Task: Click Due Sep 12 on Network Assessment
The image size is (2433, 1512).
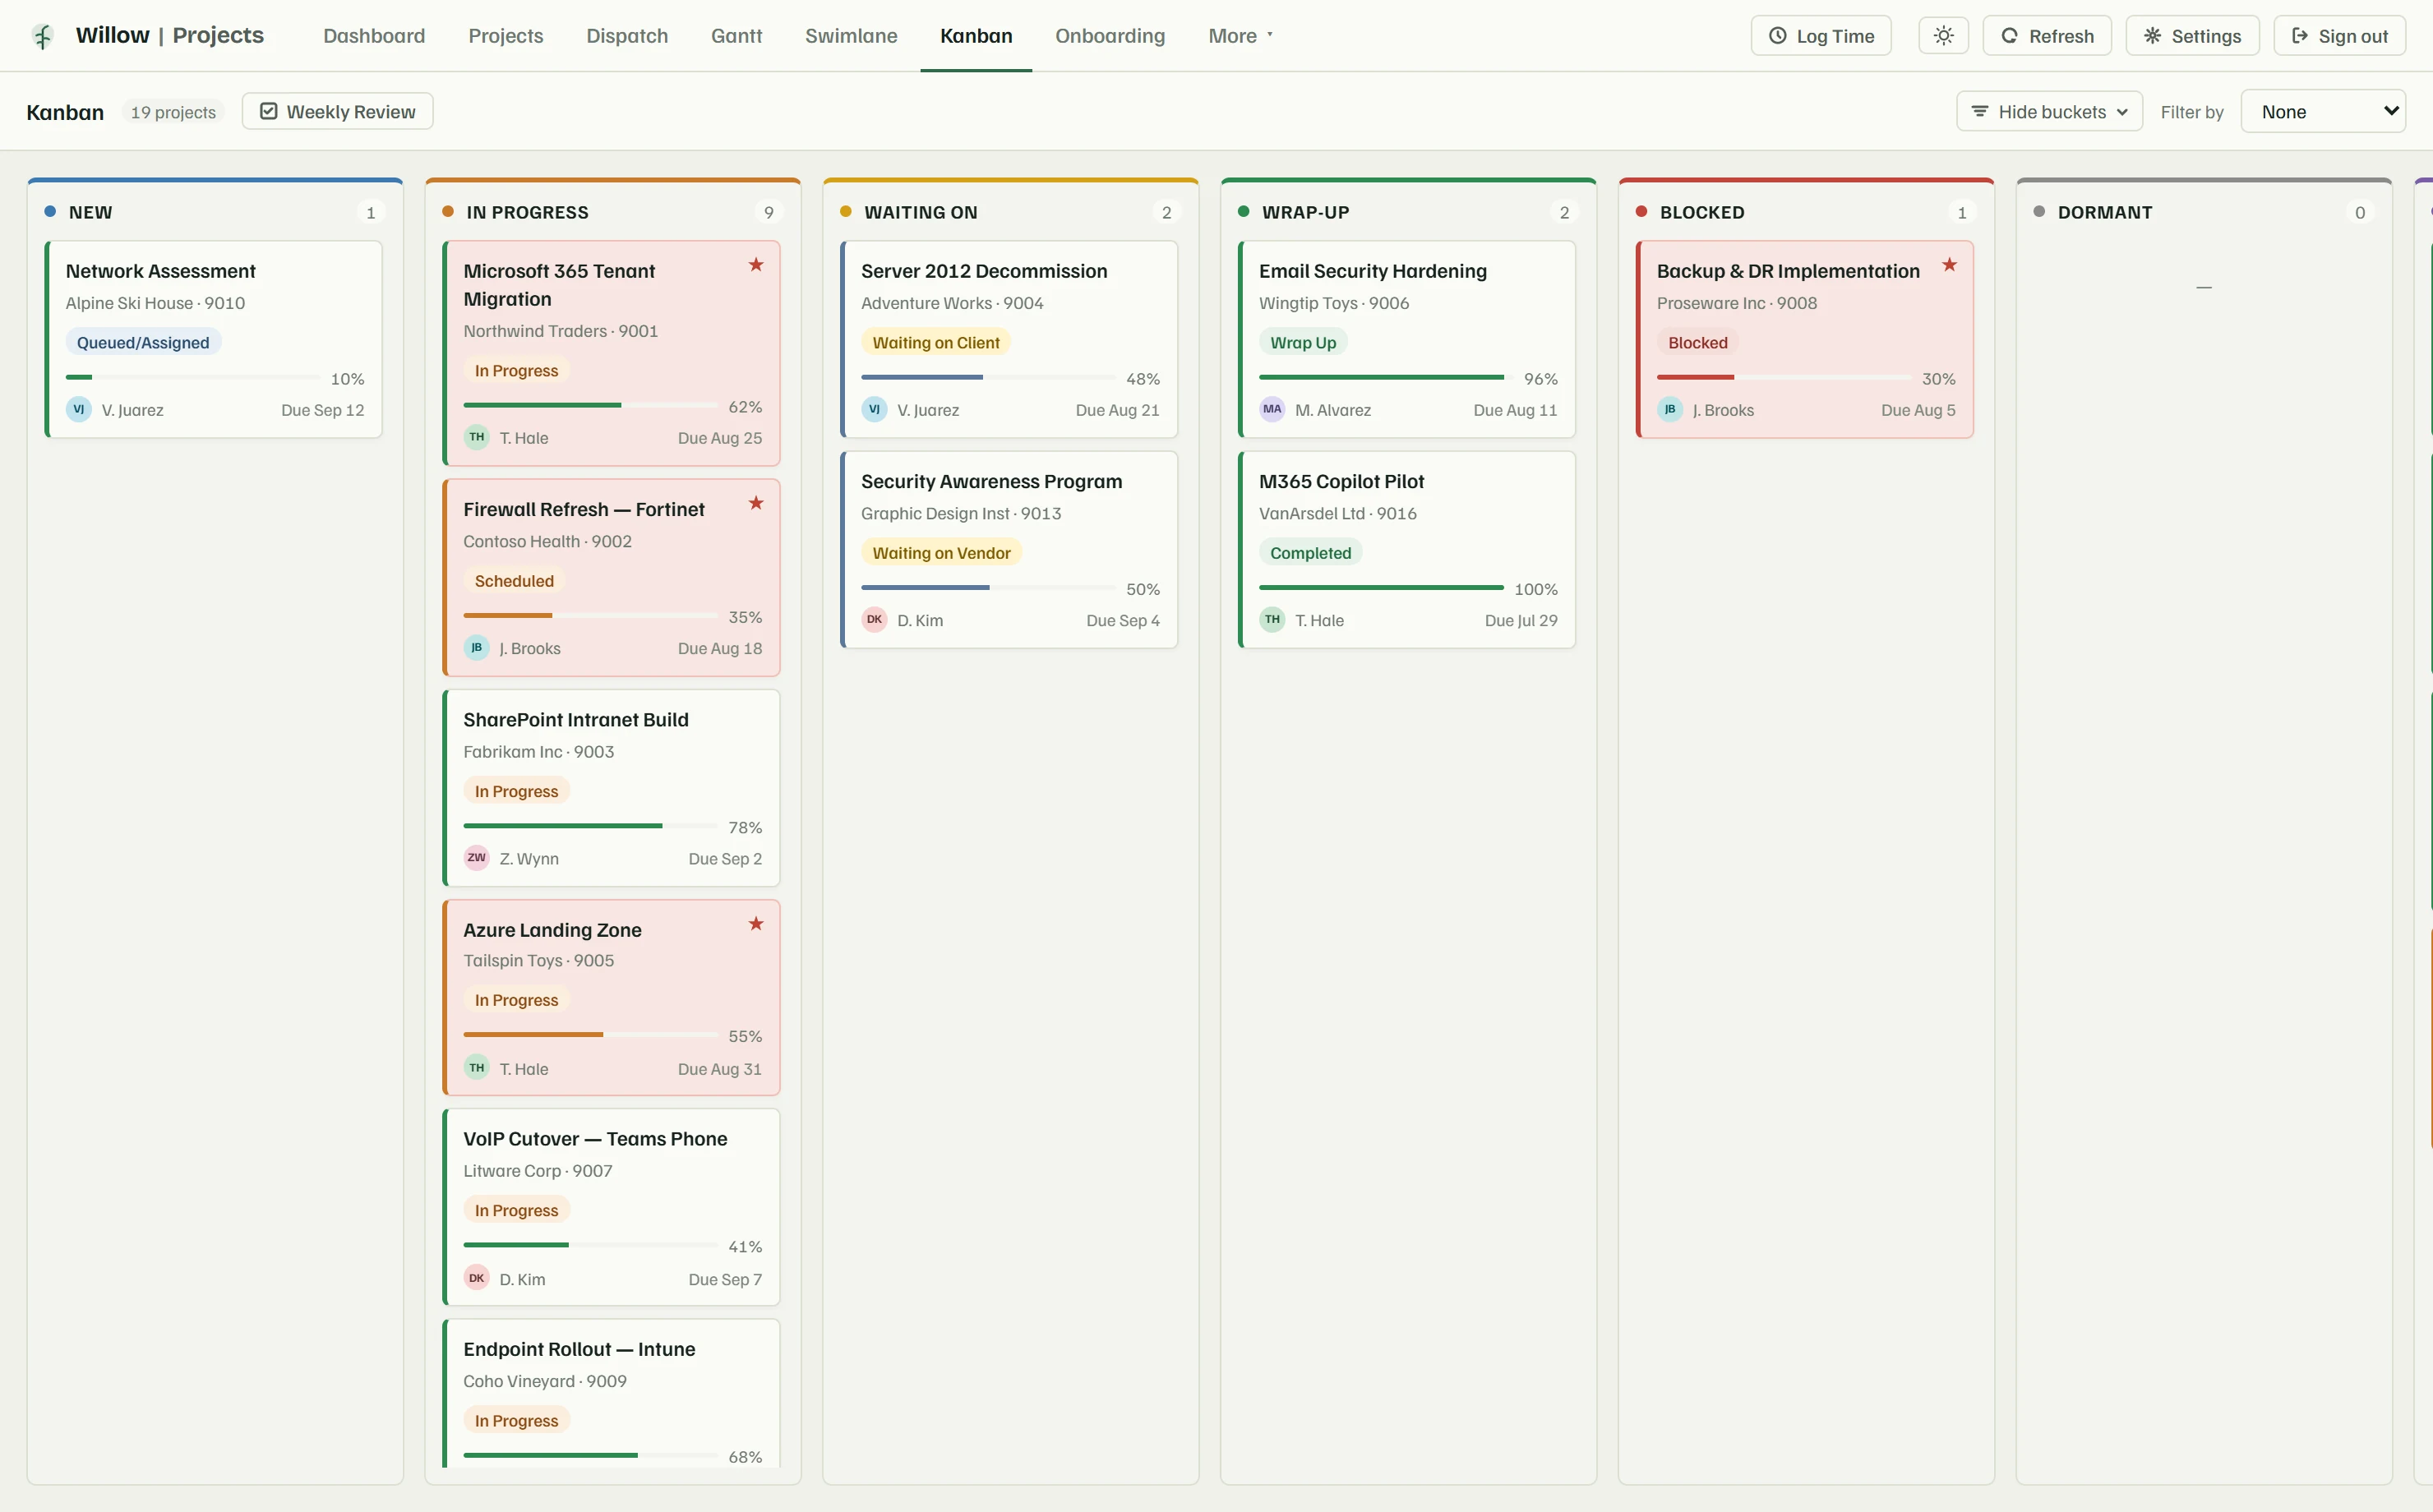Action: [x=323, y=410]
